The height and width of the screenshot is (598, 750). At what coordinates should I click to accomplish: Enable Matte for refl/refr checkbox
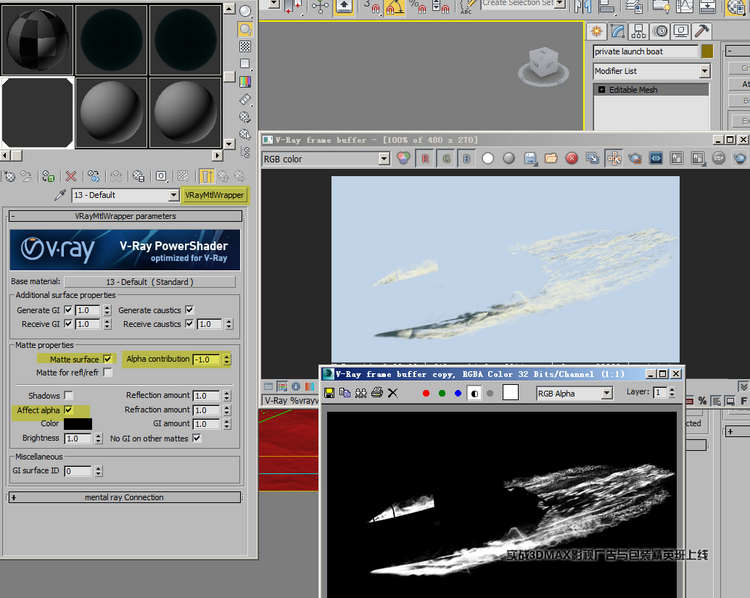(108, 372)
